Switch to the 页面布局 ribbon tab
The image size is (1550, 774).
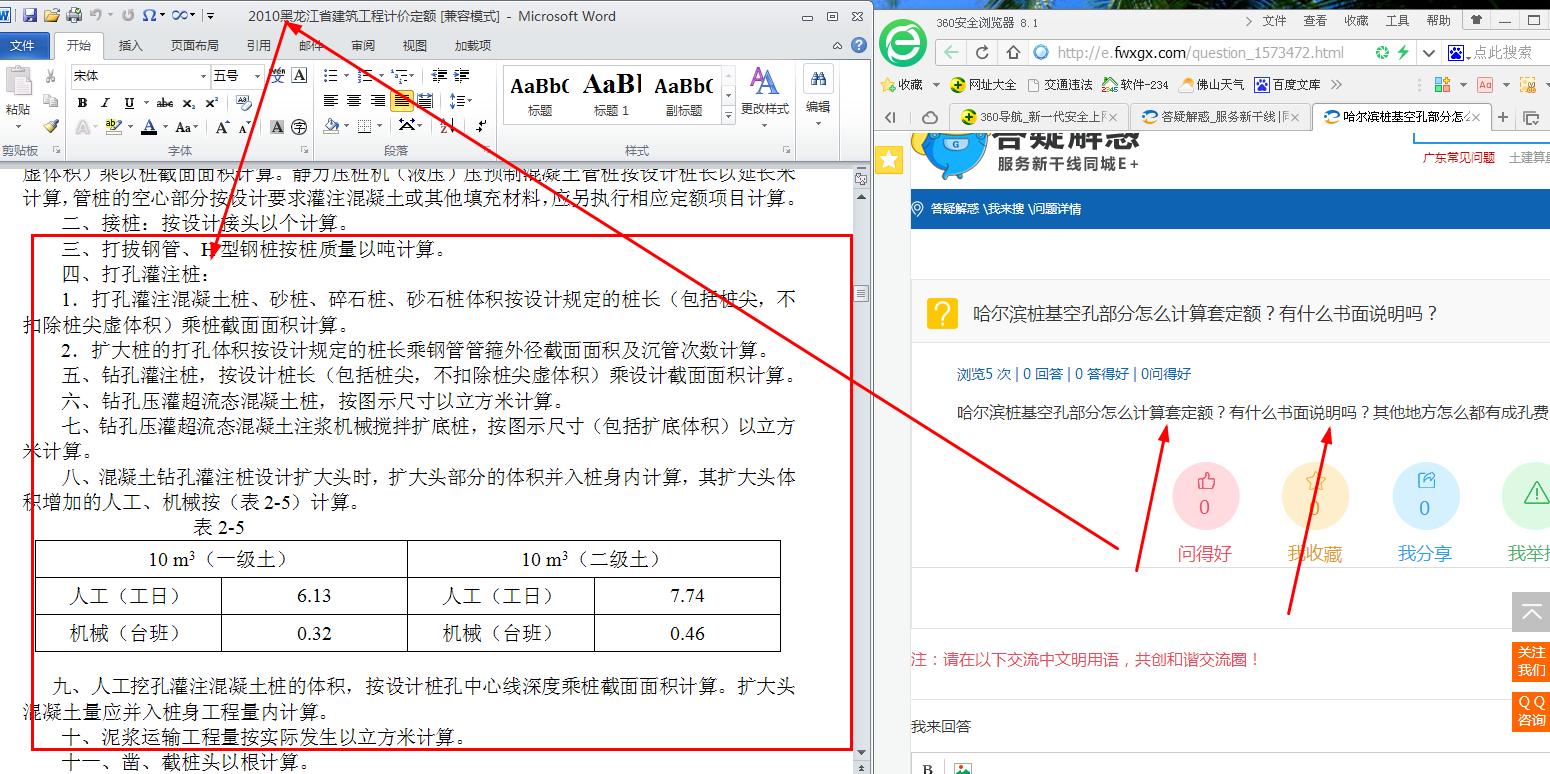[x=194, y=45]
